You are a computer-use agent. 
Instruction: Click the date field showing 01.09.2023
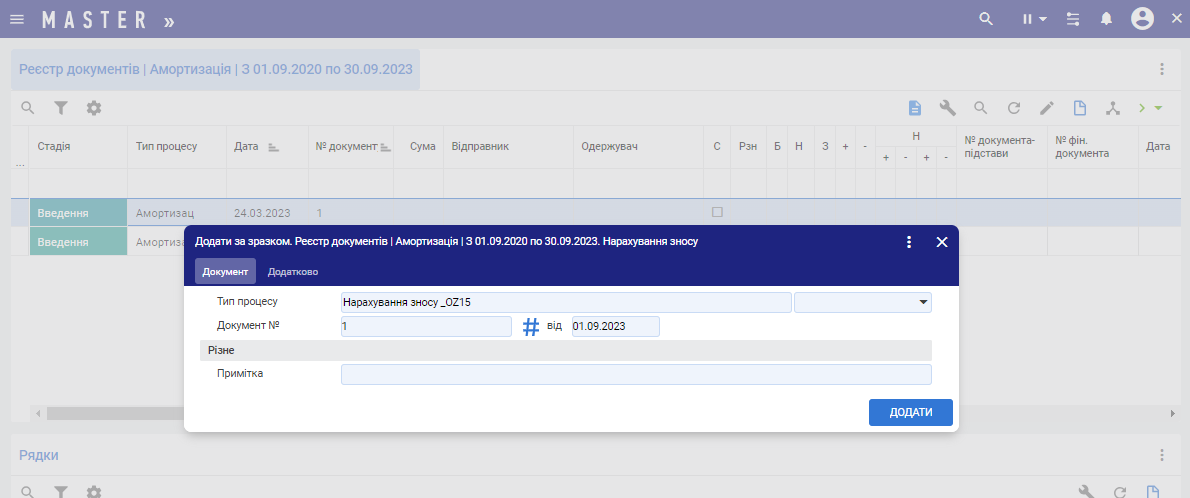click(615, 327)
